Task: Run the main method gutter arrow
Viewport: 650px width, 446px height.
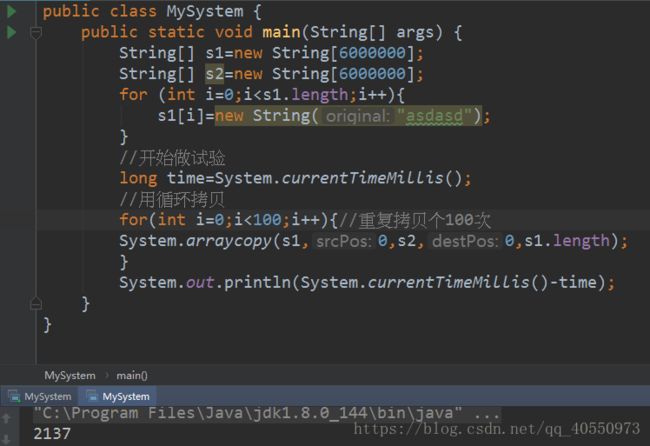Action: click(11, 32)
